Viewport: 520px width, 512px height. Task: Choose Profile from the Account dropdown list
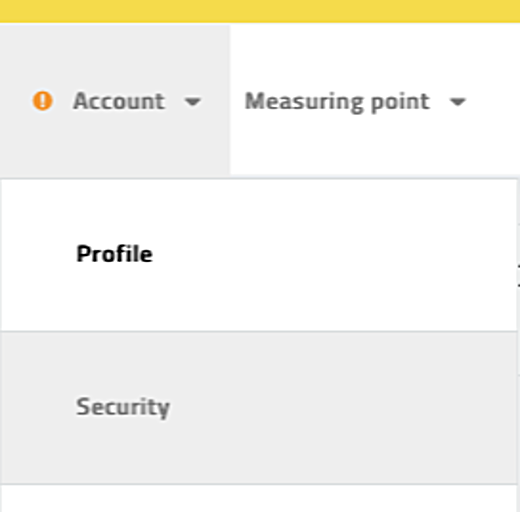[115, 254]
